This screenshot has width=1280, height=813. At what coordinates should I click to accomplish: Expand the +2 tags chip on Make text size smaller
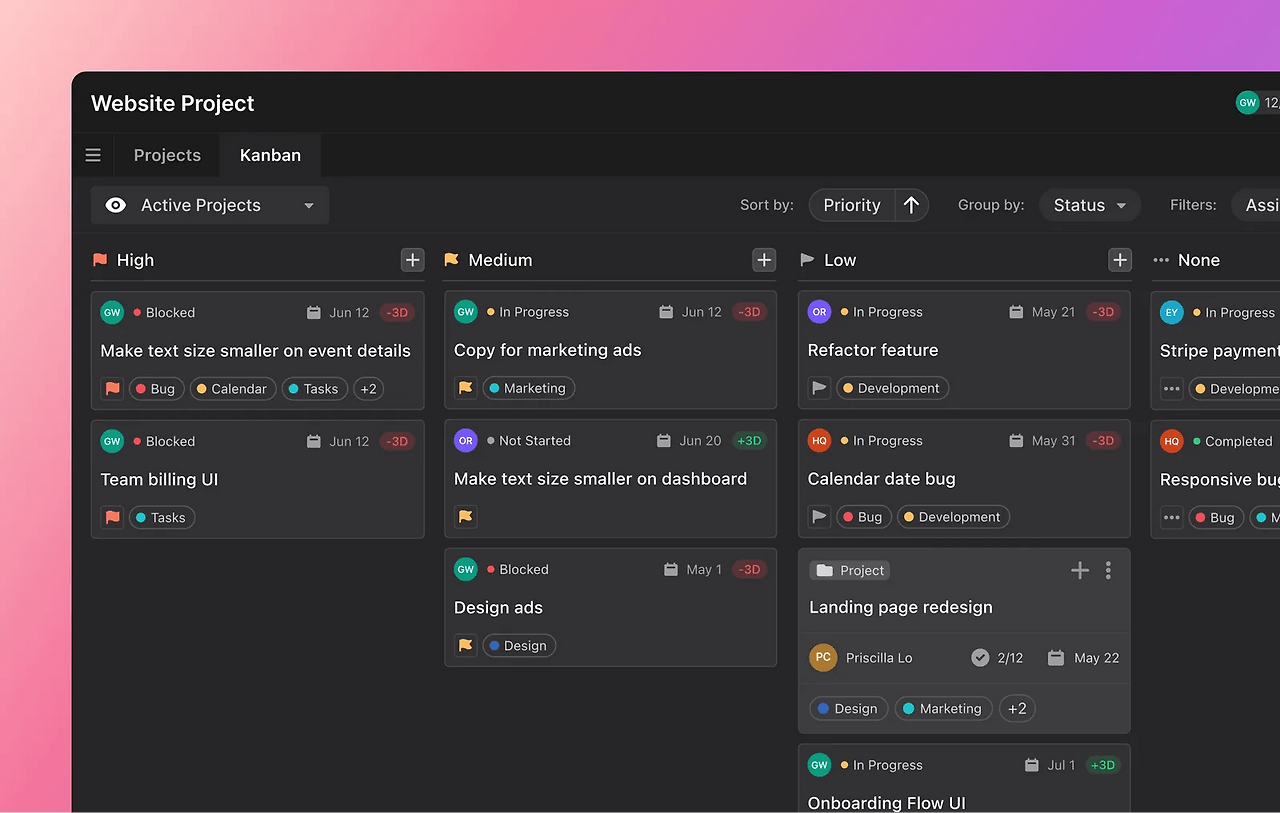pos(368,388)
